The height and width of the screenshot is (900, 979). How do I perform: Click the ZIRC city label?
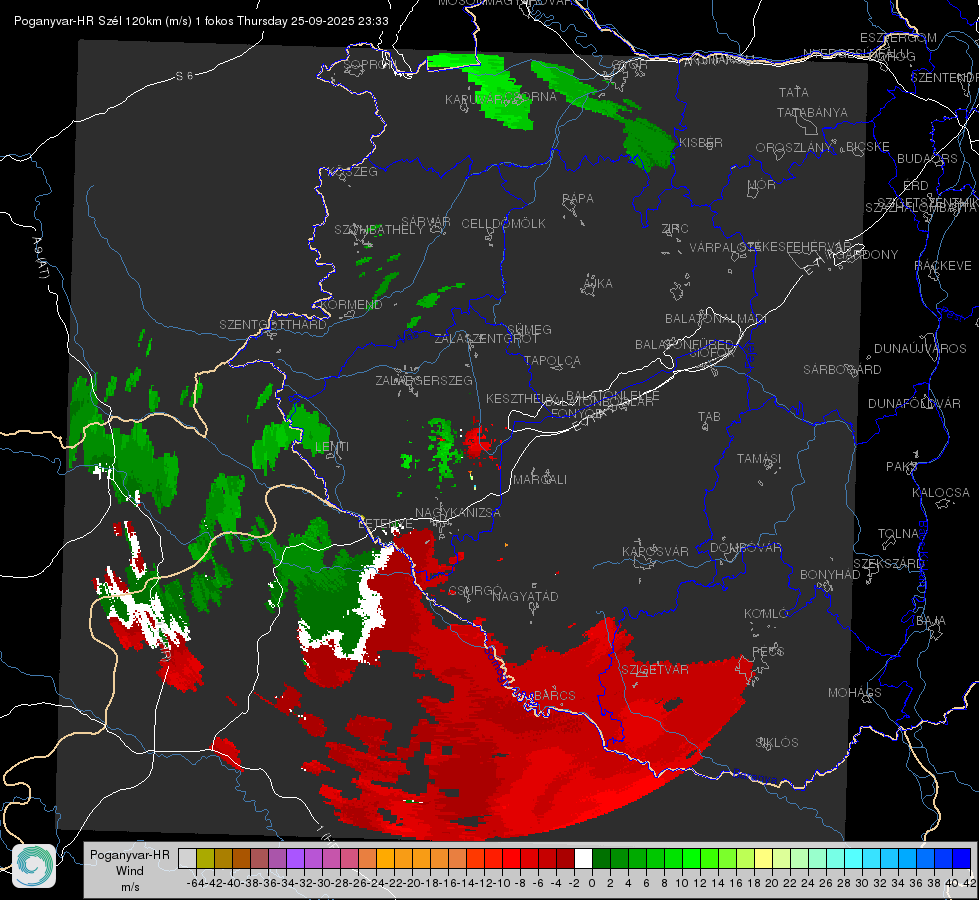[x=675, y=228]
